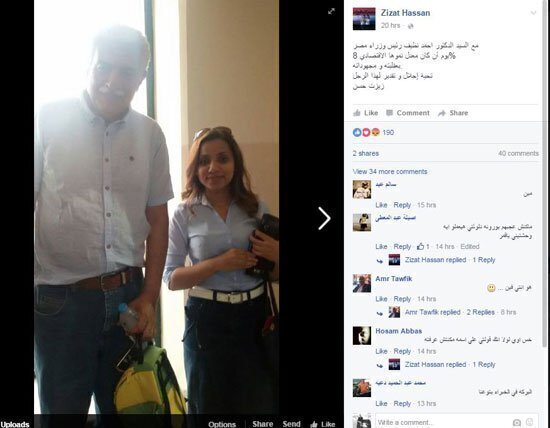550x428 pixels.
Task: Click the Share arrow button under post
Action: click(453, 113)
